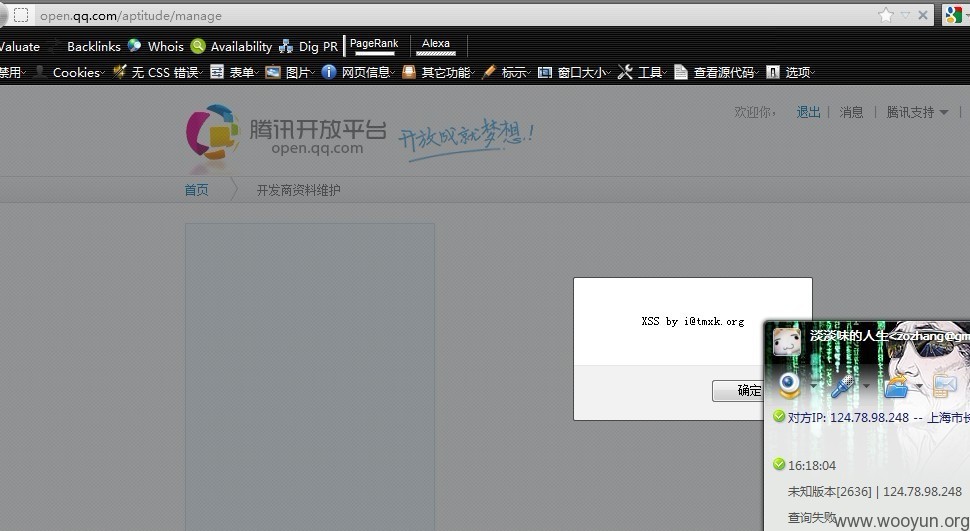
Task: Click the 图片 images icon
Action: [x=273, y=72]
